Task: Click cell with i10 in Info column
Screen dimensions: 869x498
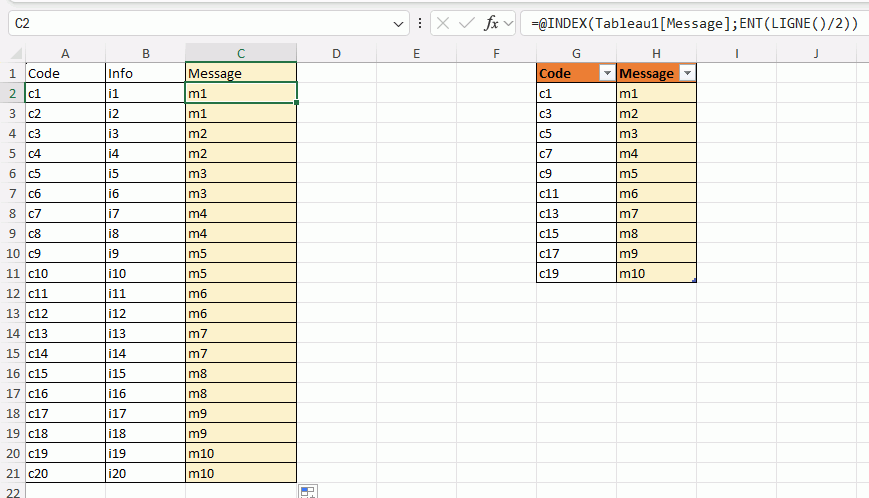Action: (x=145, y=273)
